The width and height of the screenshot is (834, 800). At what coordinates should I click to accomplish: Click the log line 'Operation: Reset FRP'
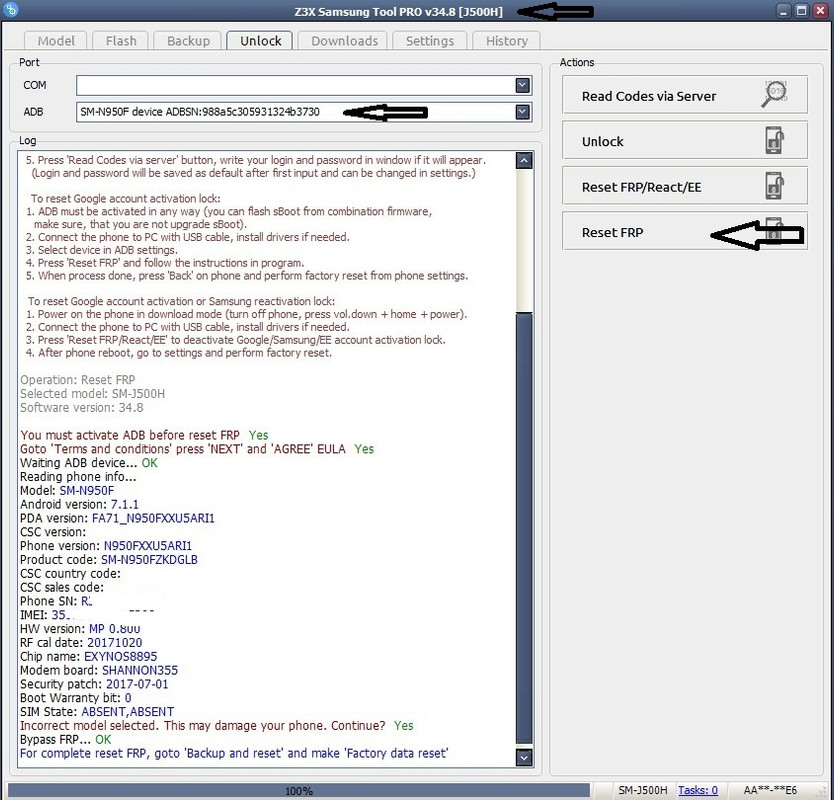click(78, 380)
